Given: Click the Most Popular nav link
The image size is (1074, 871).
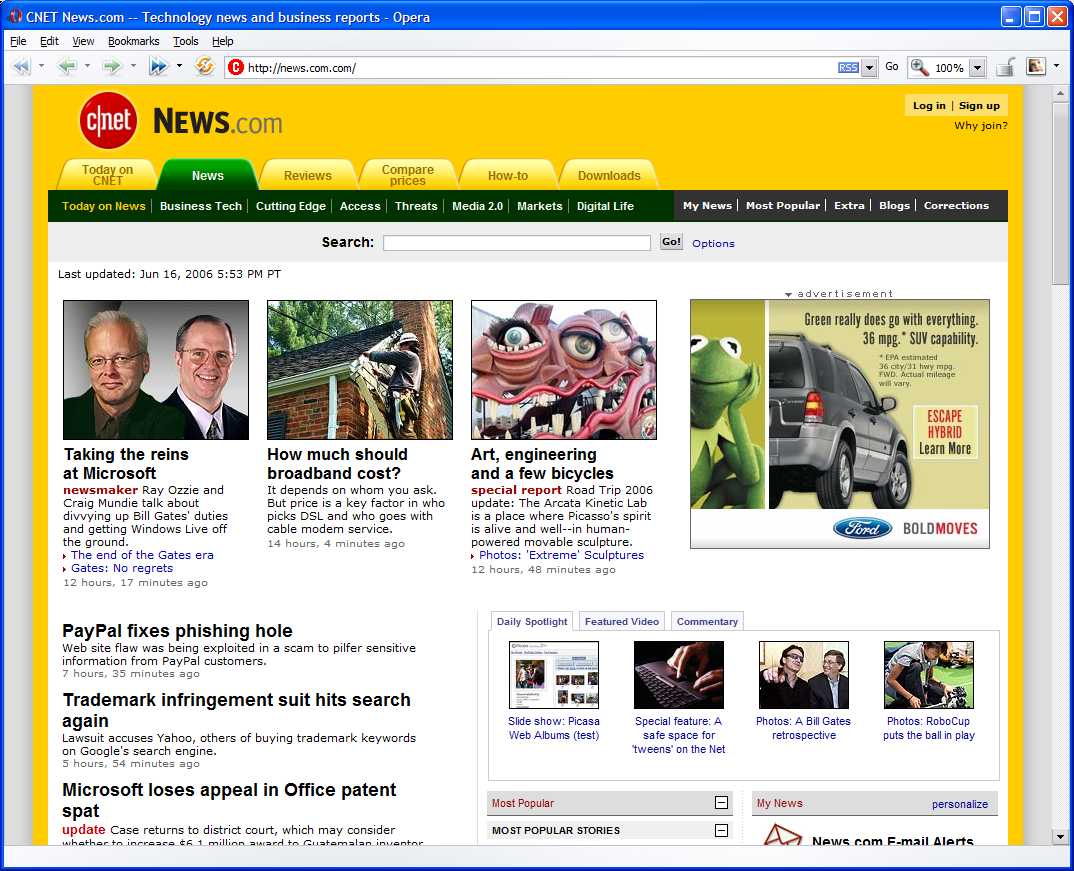Looking at the screenshot, I should 783,205.
